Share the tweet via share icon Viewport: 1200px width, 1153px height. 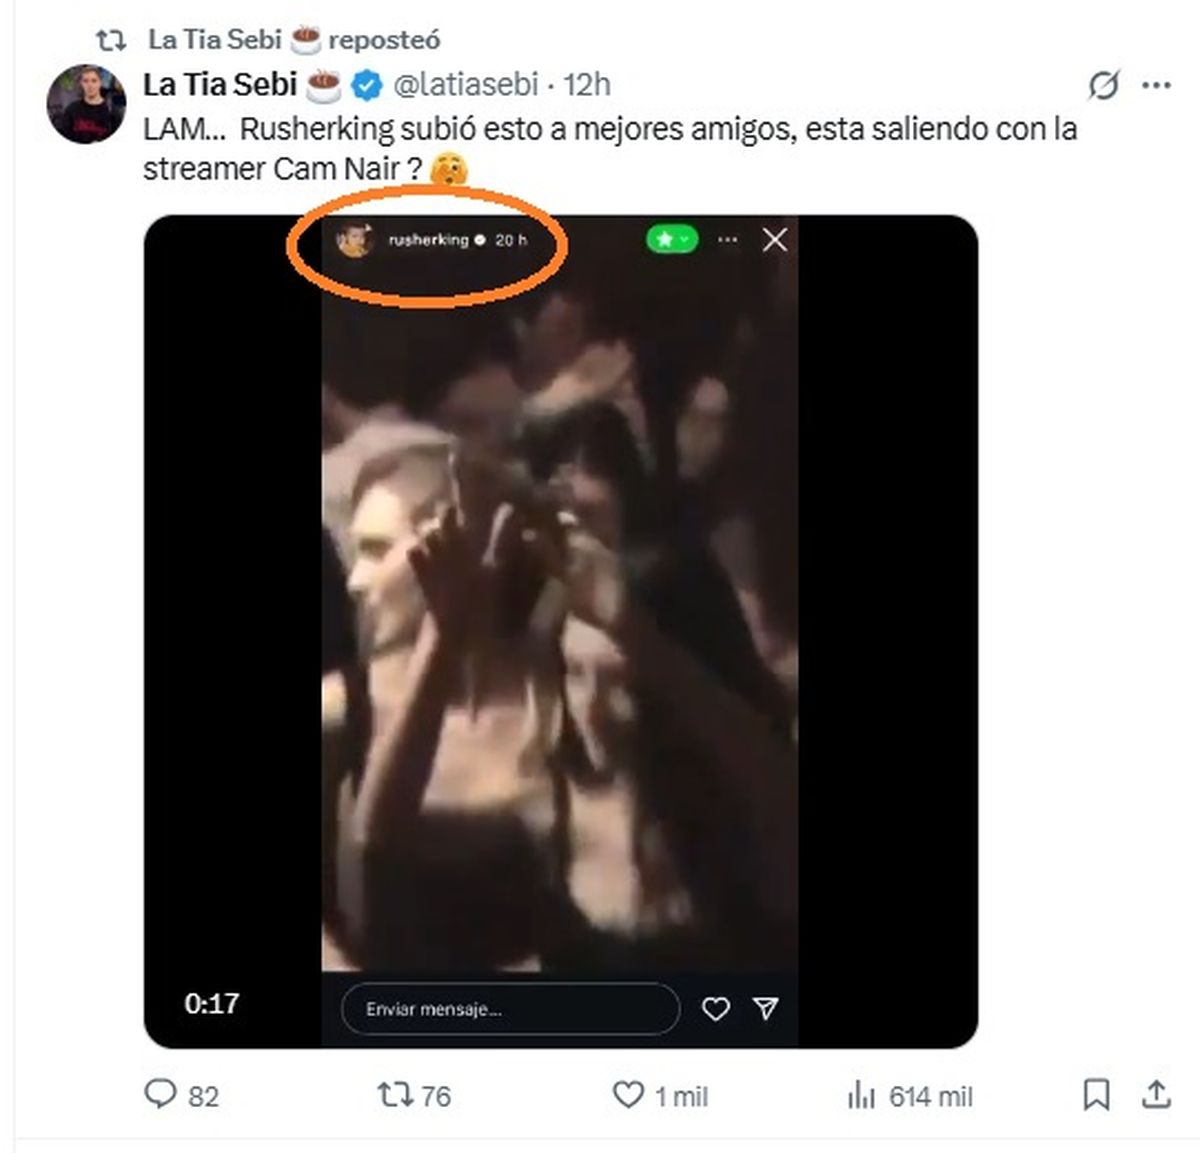click(x=1156, y=1095)
